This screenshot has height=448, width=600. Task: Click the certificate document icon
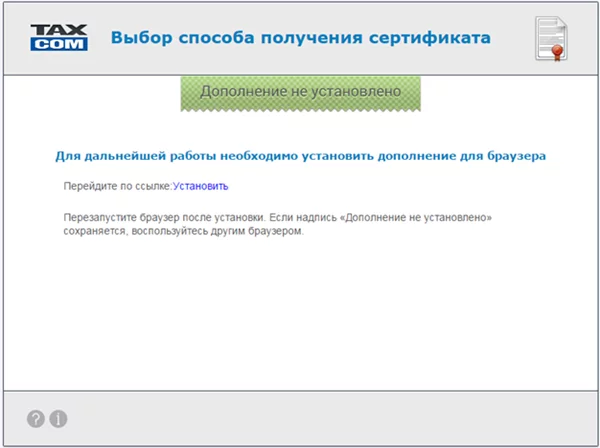click(551, 39)
